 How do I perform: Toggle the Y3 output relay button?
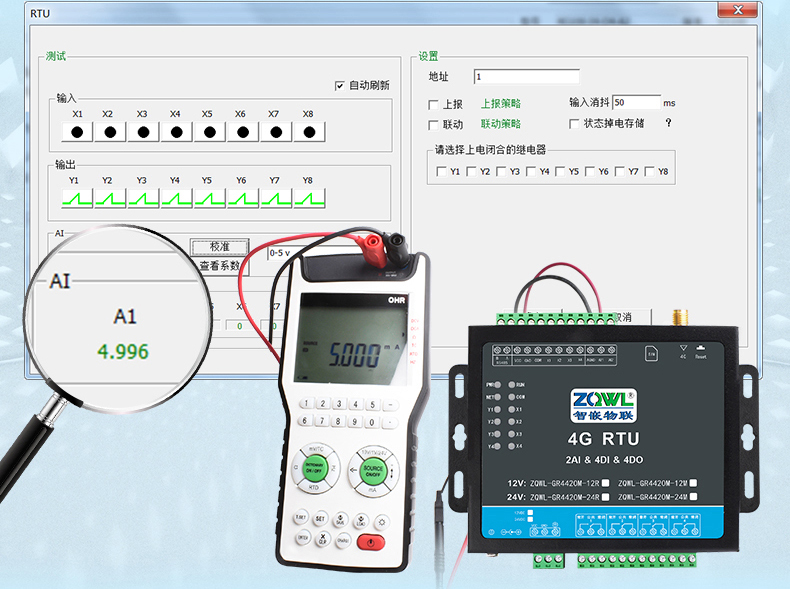pos(143,199)
